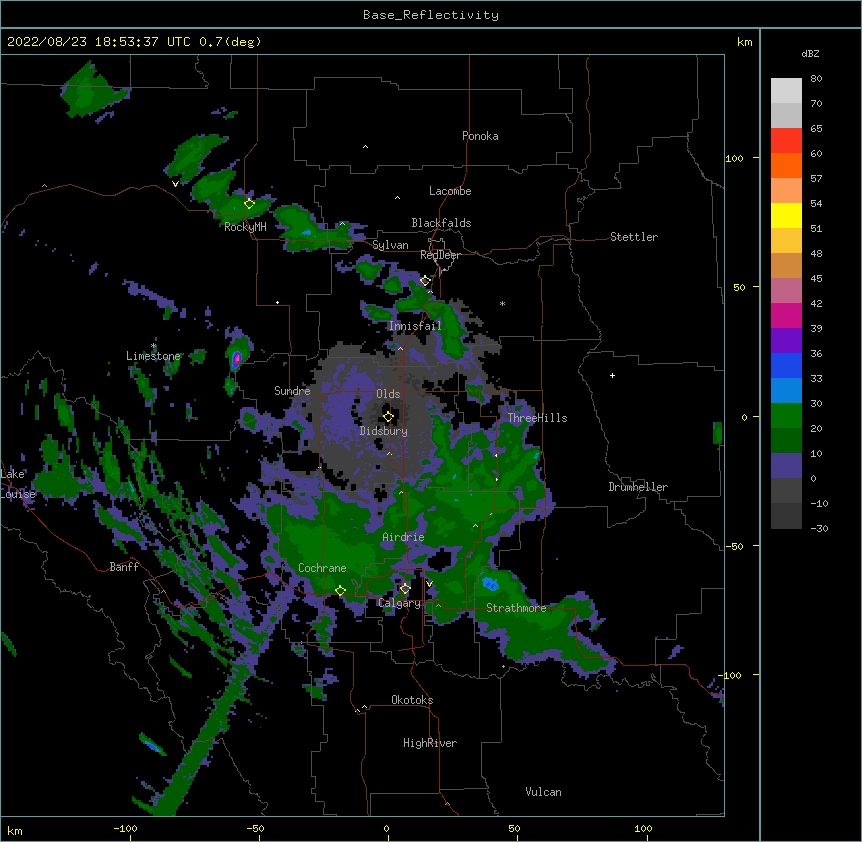Screen dimensions: 862x842
Task: Select the purple legend swatch between 39 and 36
Action: (x=786, y=341)
